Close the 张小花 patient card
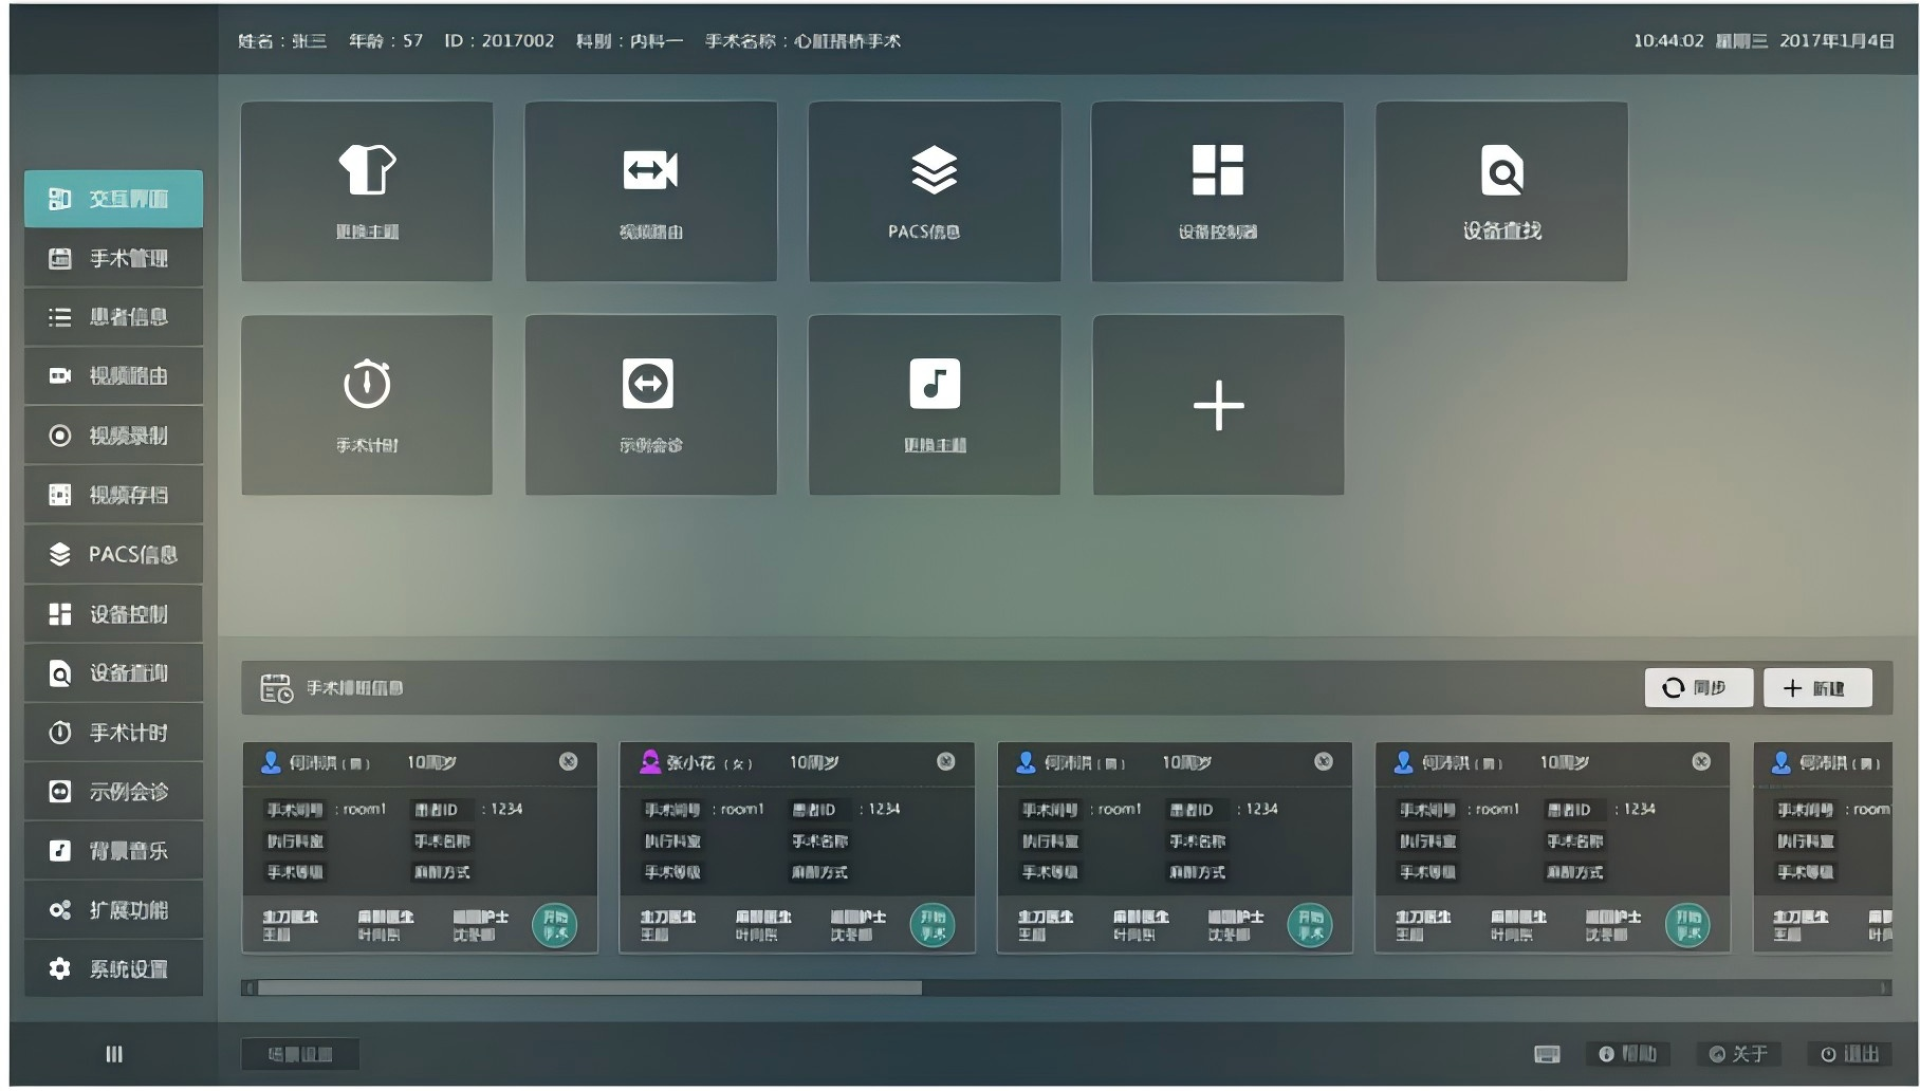Screen dimensions: 1920x1091 coord(945,762)
